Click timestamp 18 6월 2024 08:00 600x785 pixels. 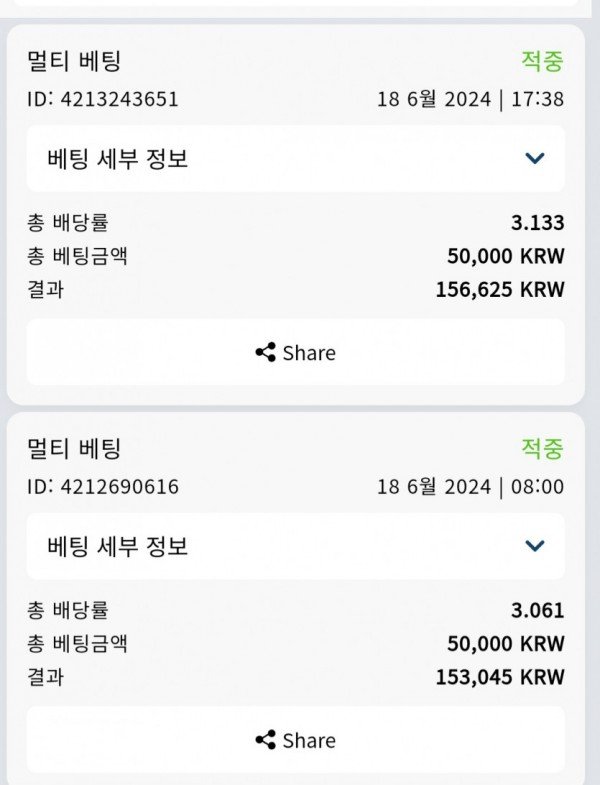pyautogui.click(x=470, y=487)
